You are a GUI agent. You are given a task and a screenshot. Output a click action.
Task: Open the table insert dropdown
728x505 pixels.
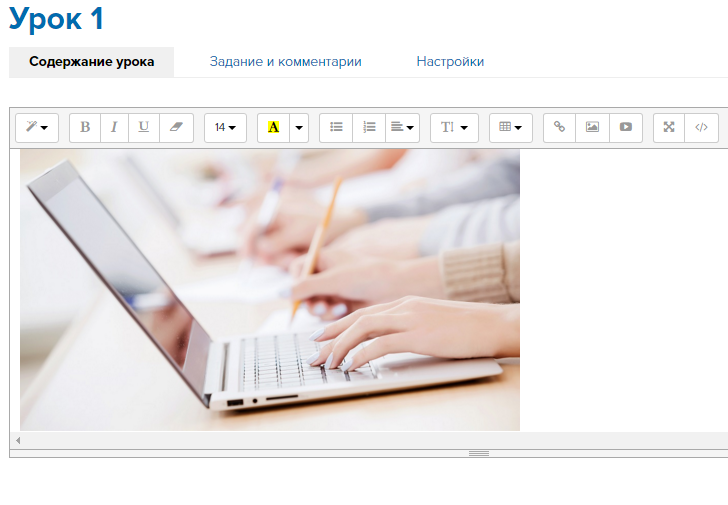coord(510,127)
